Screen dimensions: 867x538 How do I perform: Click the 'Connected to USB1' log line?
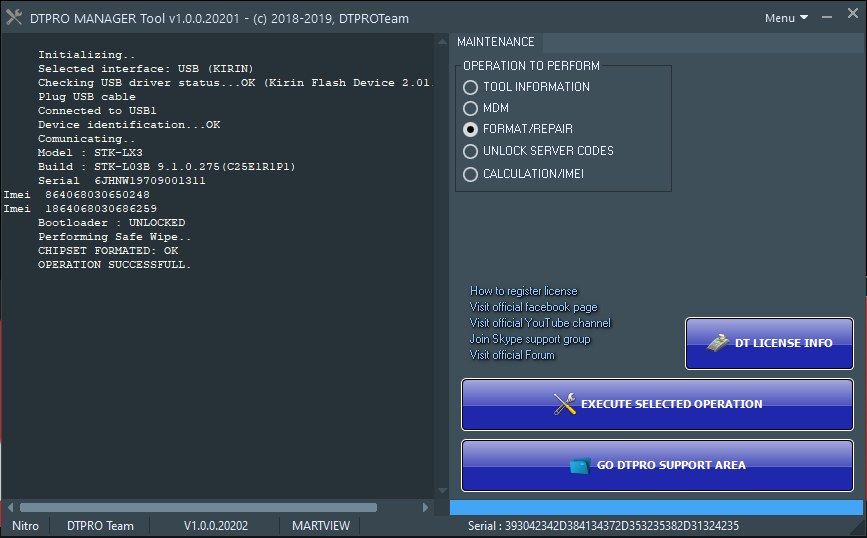pyautogui.click(x=97, y=111)
